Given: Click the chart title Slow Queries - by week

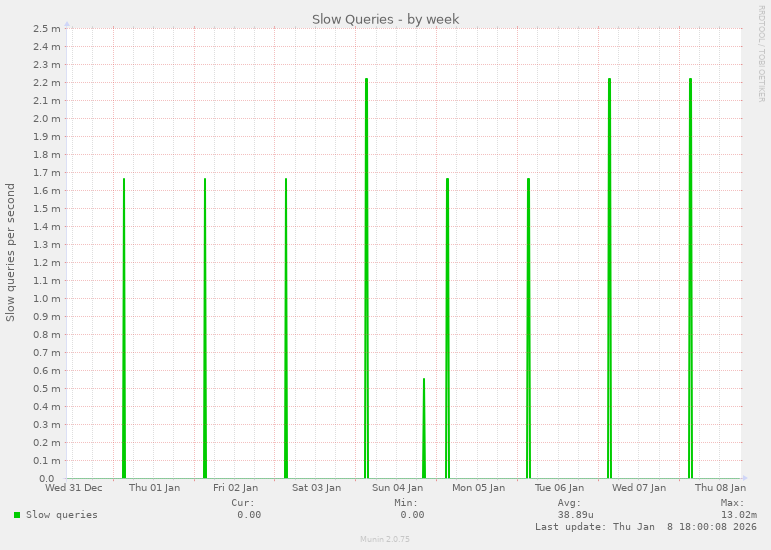Looking at the screenshot, I should [x=386, y=19].
